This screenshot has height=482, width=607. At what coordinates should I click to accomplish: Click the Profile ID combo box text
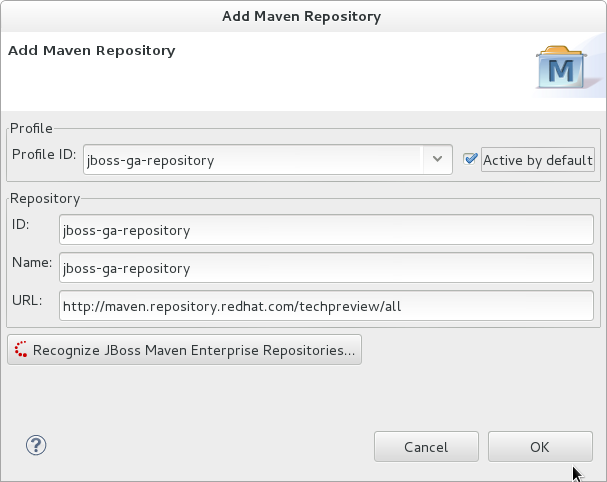point(253,160)
